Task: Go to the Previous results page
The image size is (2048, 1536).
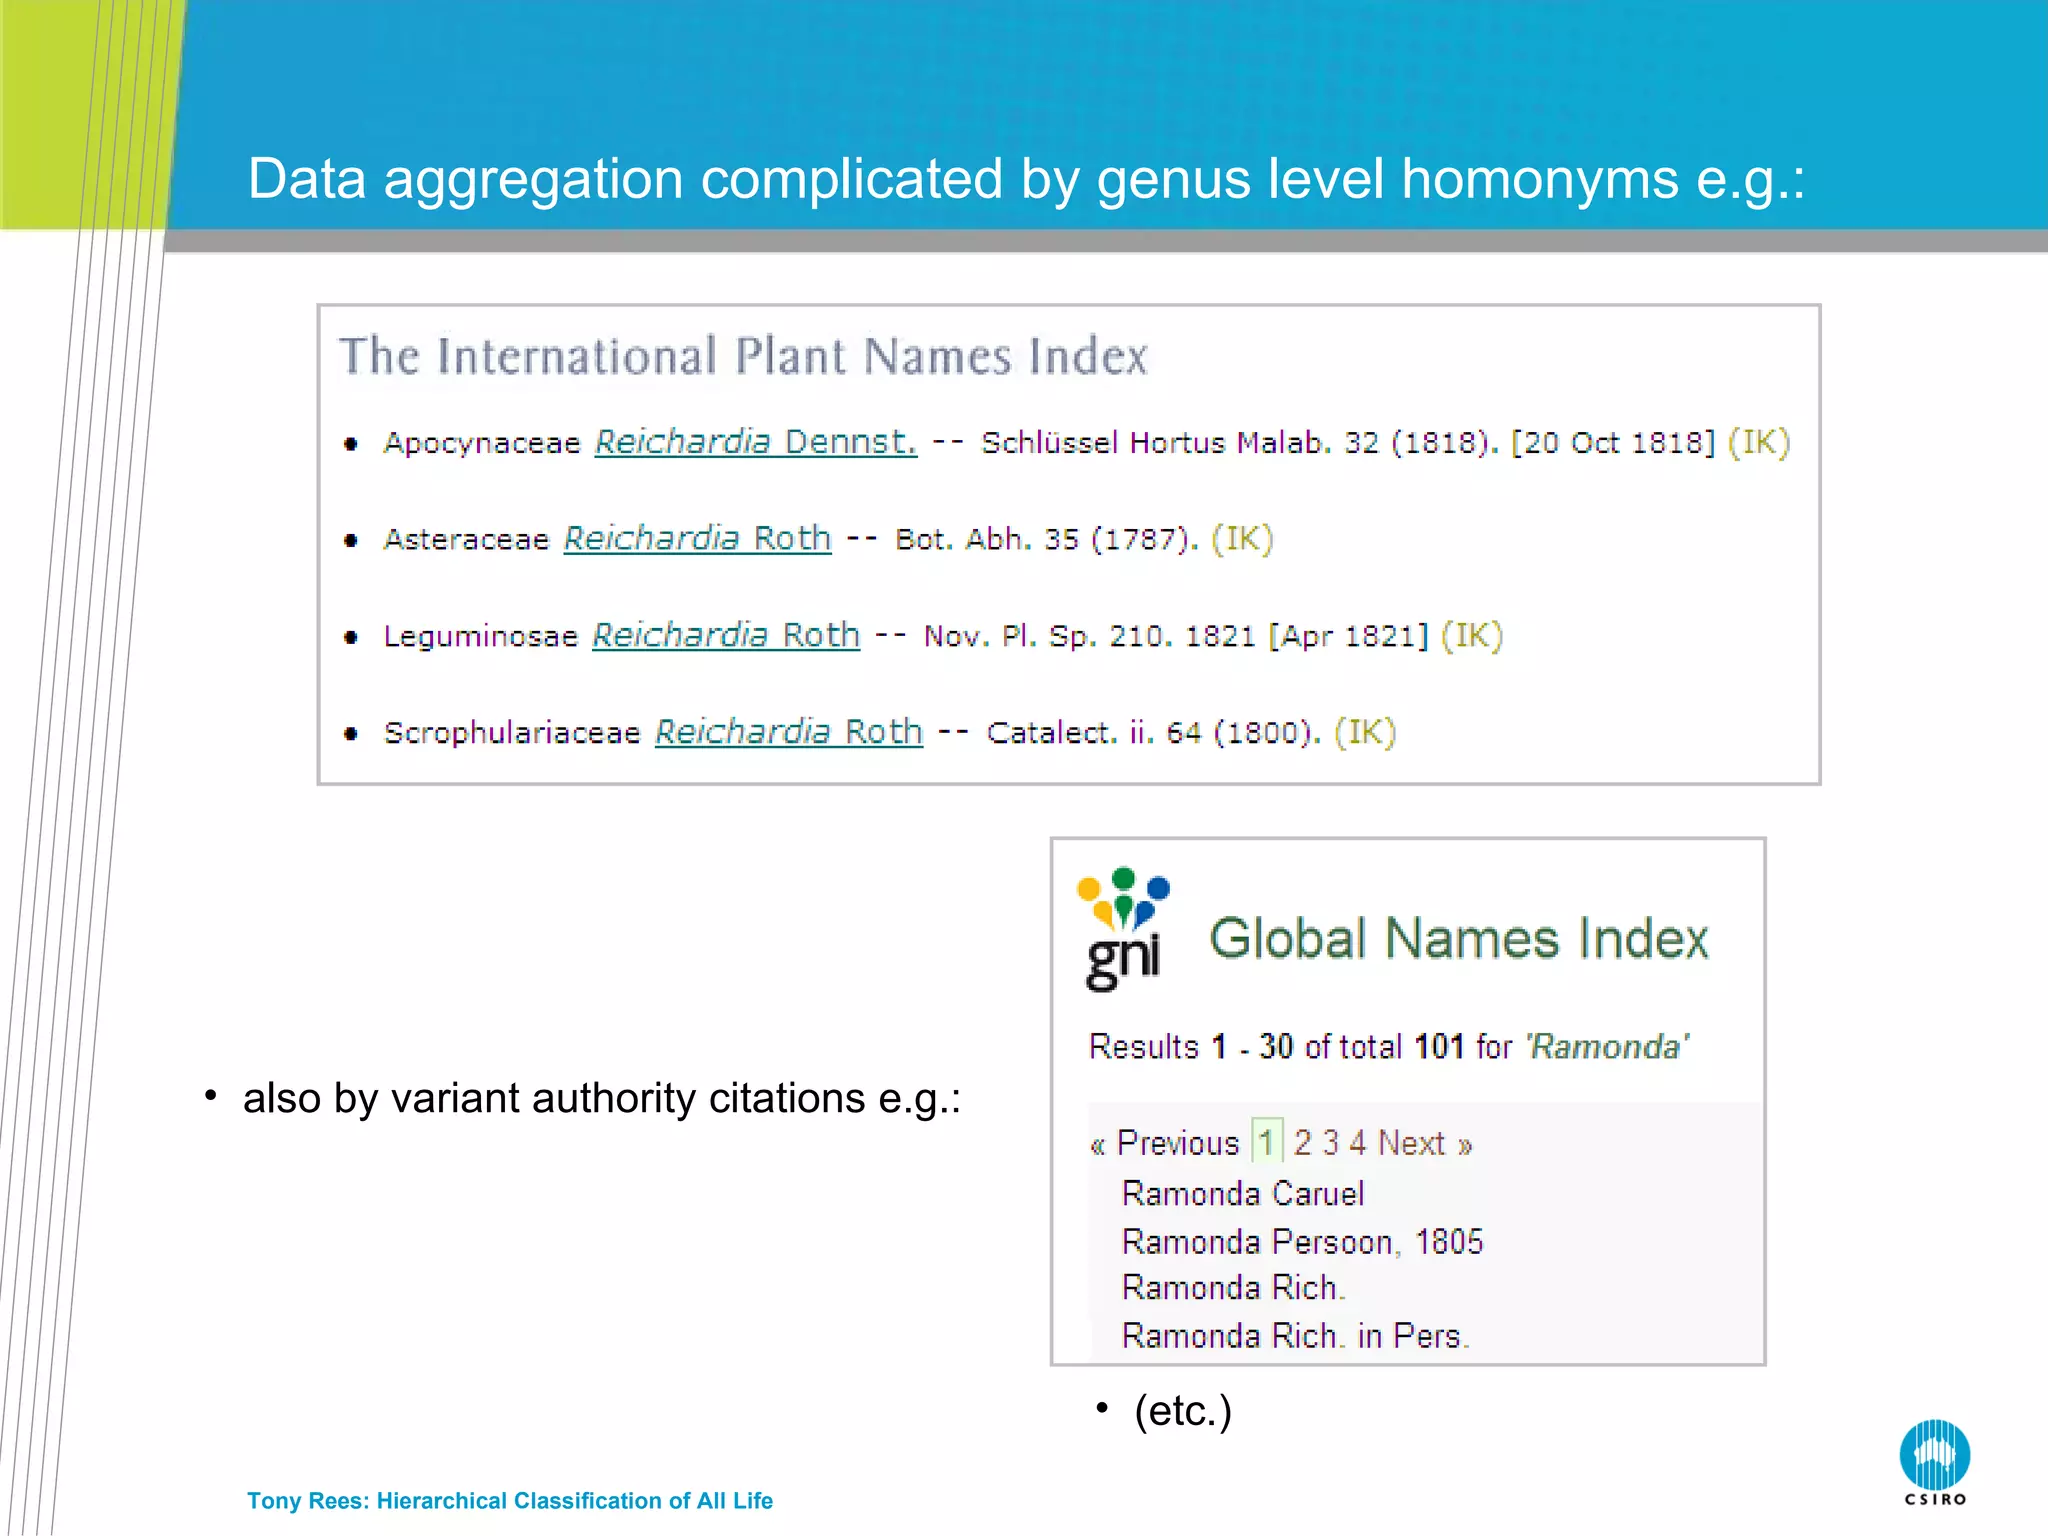Action: [x=1165, y=1143]
